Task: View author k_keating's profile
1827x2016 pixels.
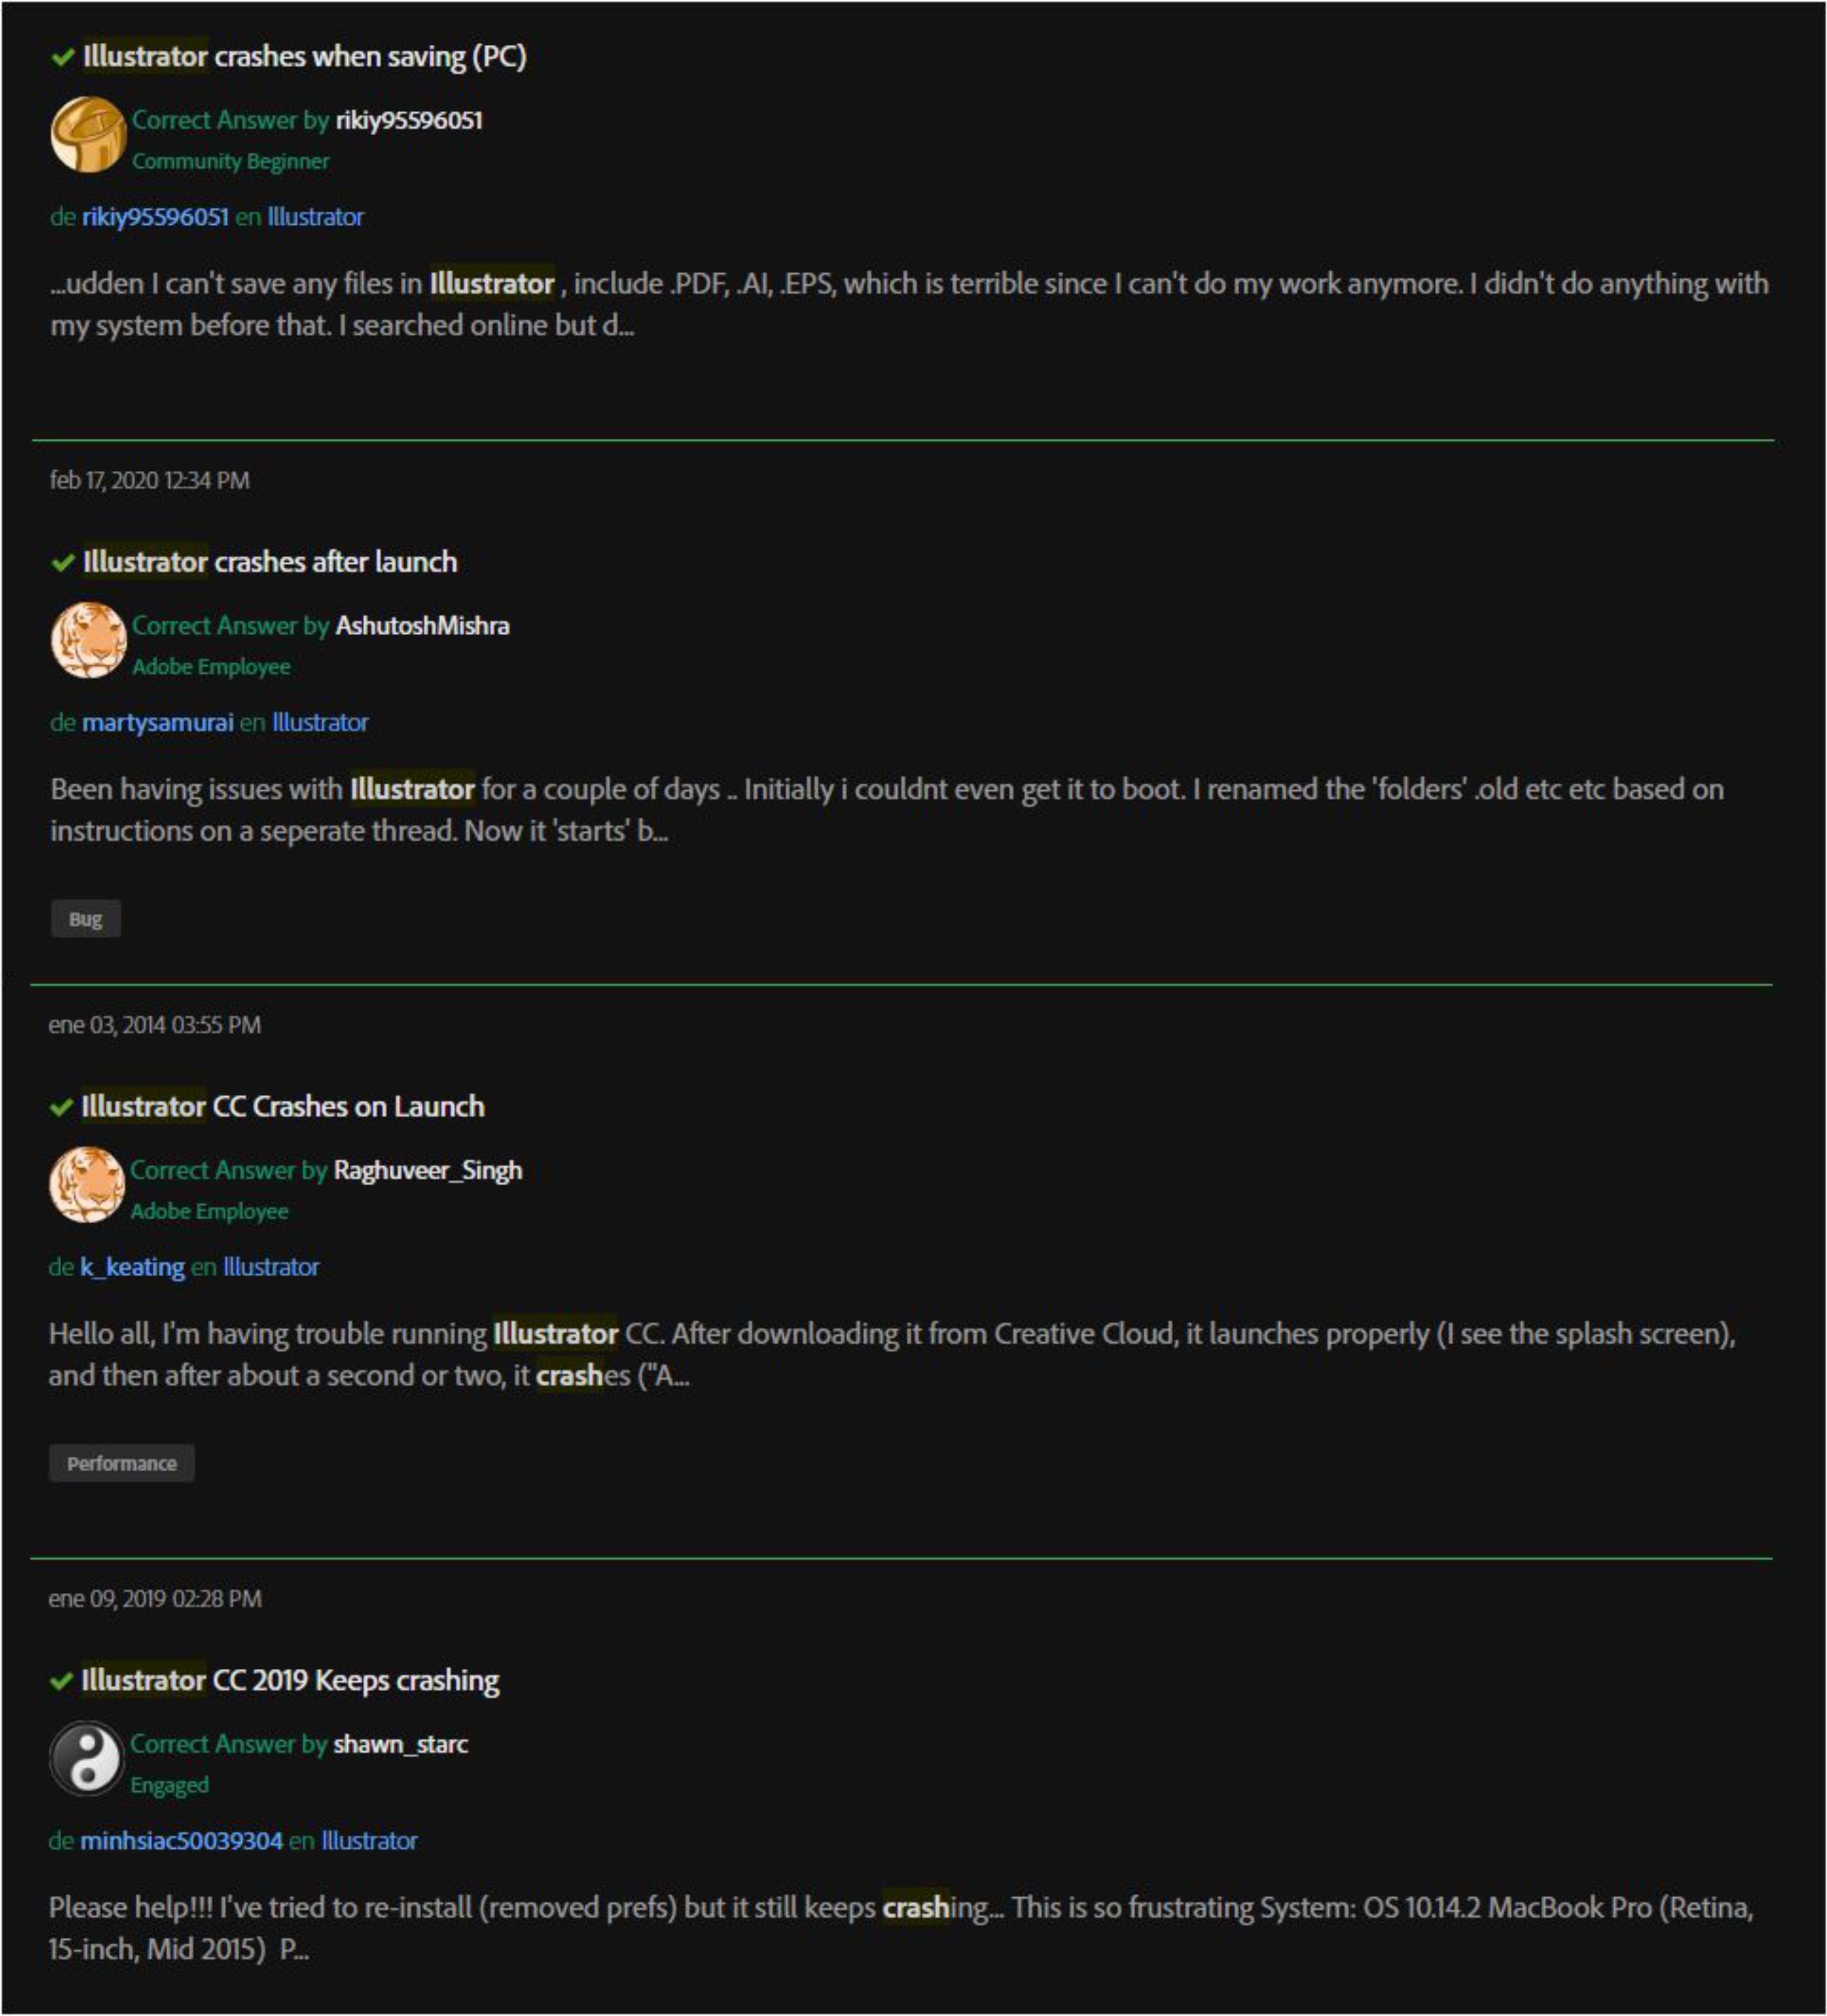Action: [132, 1267]
